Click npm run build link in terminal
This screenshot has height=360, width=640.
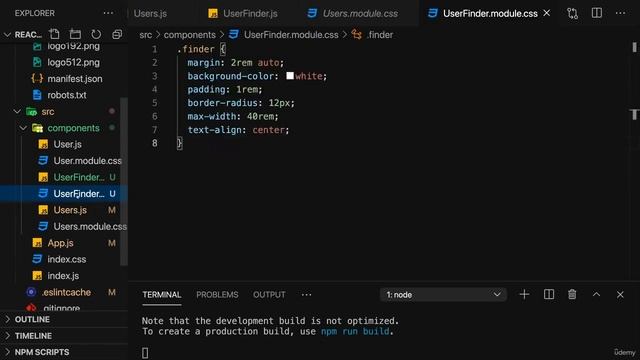[355, 331]
